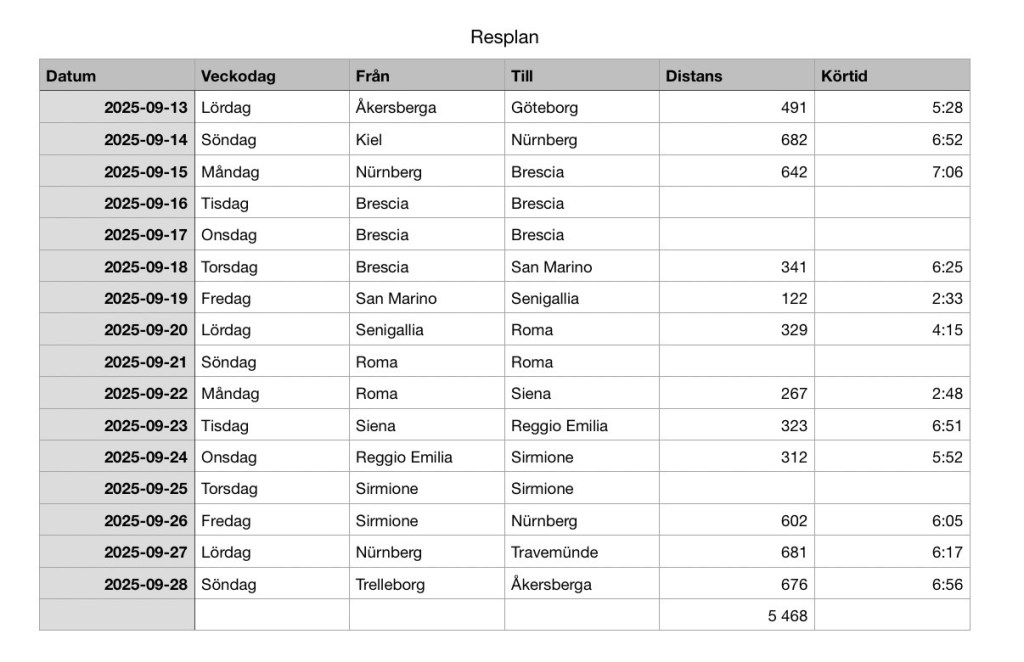Select the "Datum" column header
Viewport: 1024px width, 662px height.
72,76
